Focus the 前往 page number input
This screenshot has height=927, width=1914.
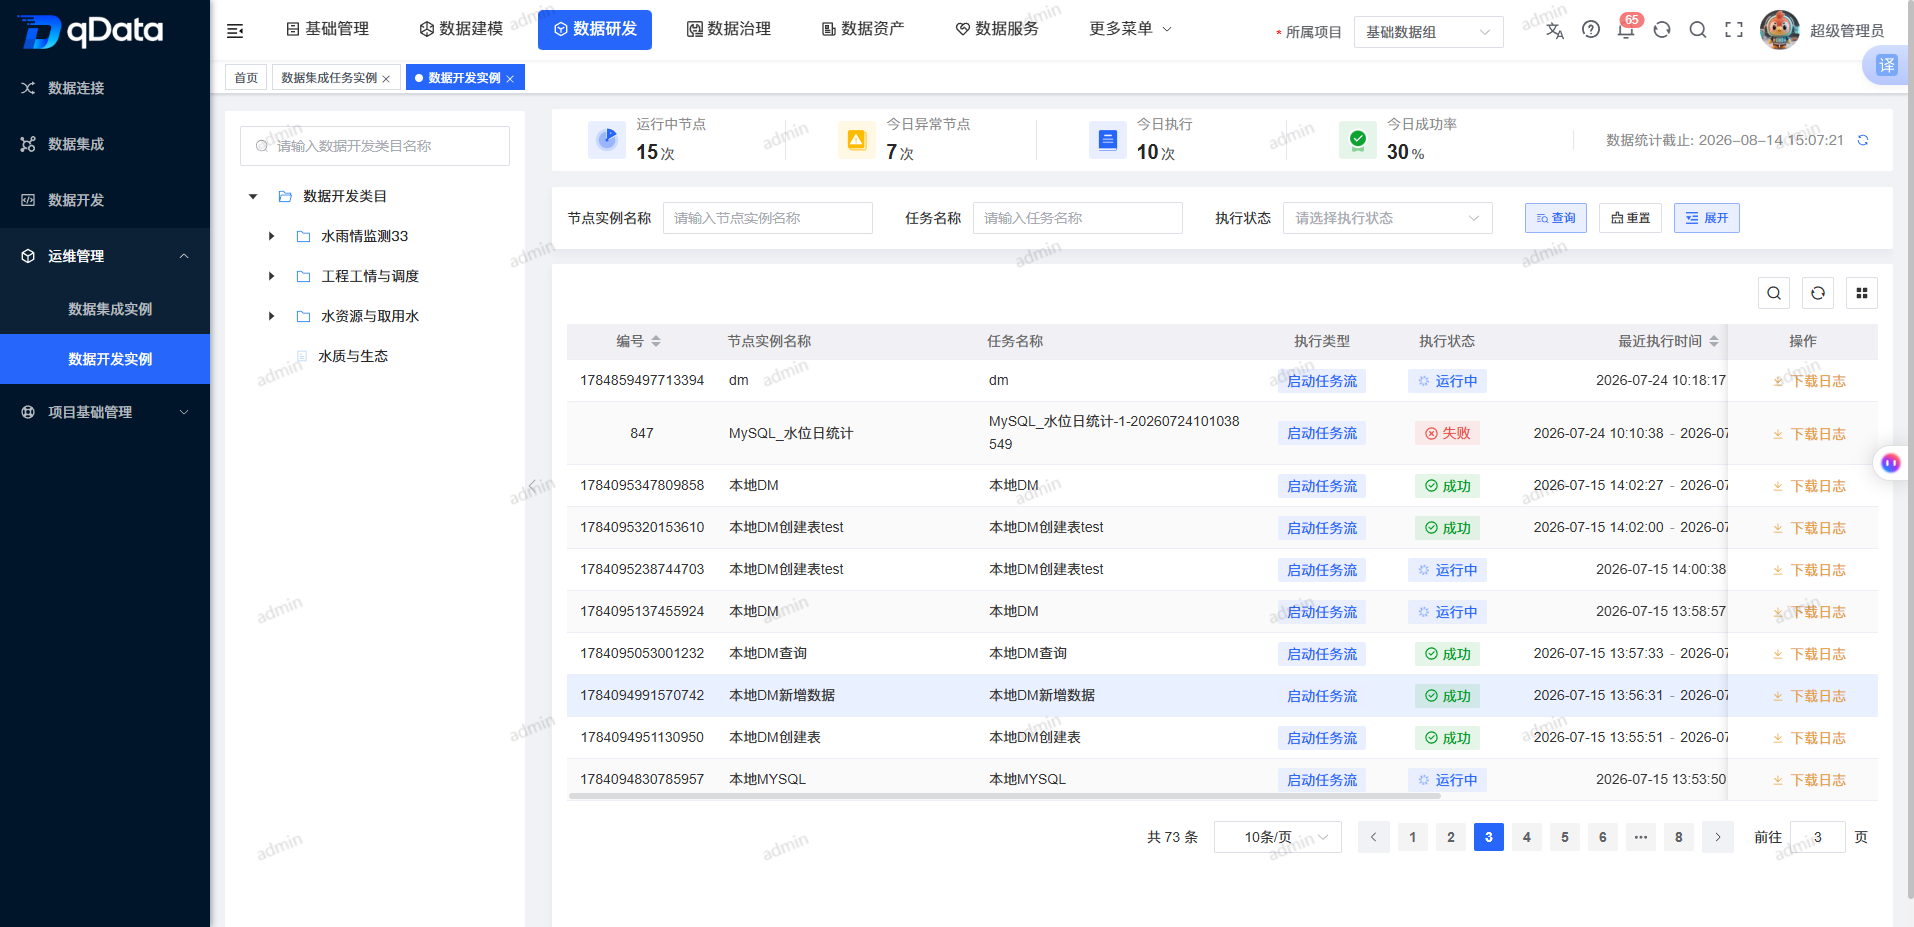(x=1817, y=837)
